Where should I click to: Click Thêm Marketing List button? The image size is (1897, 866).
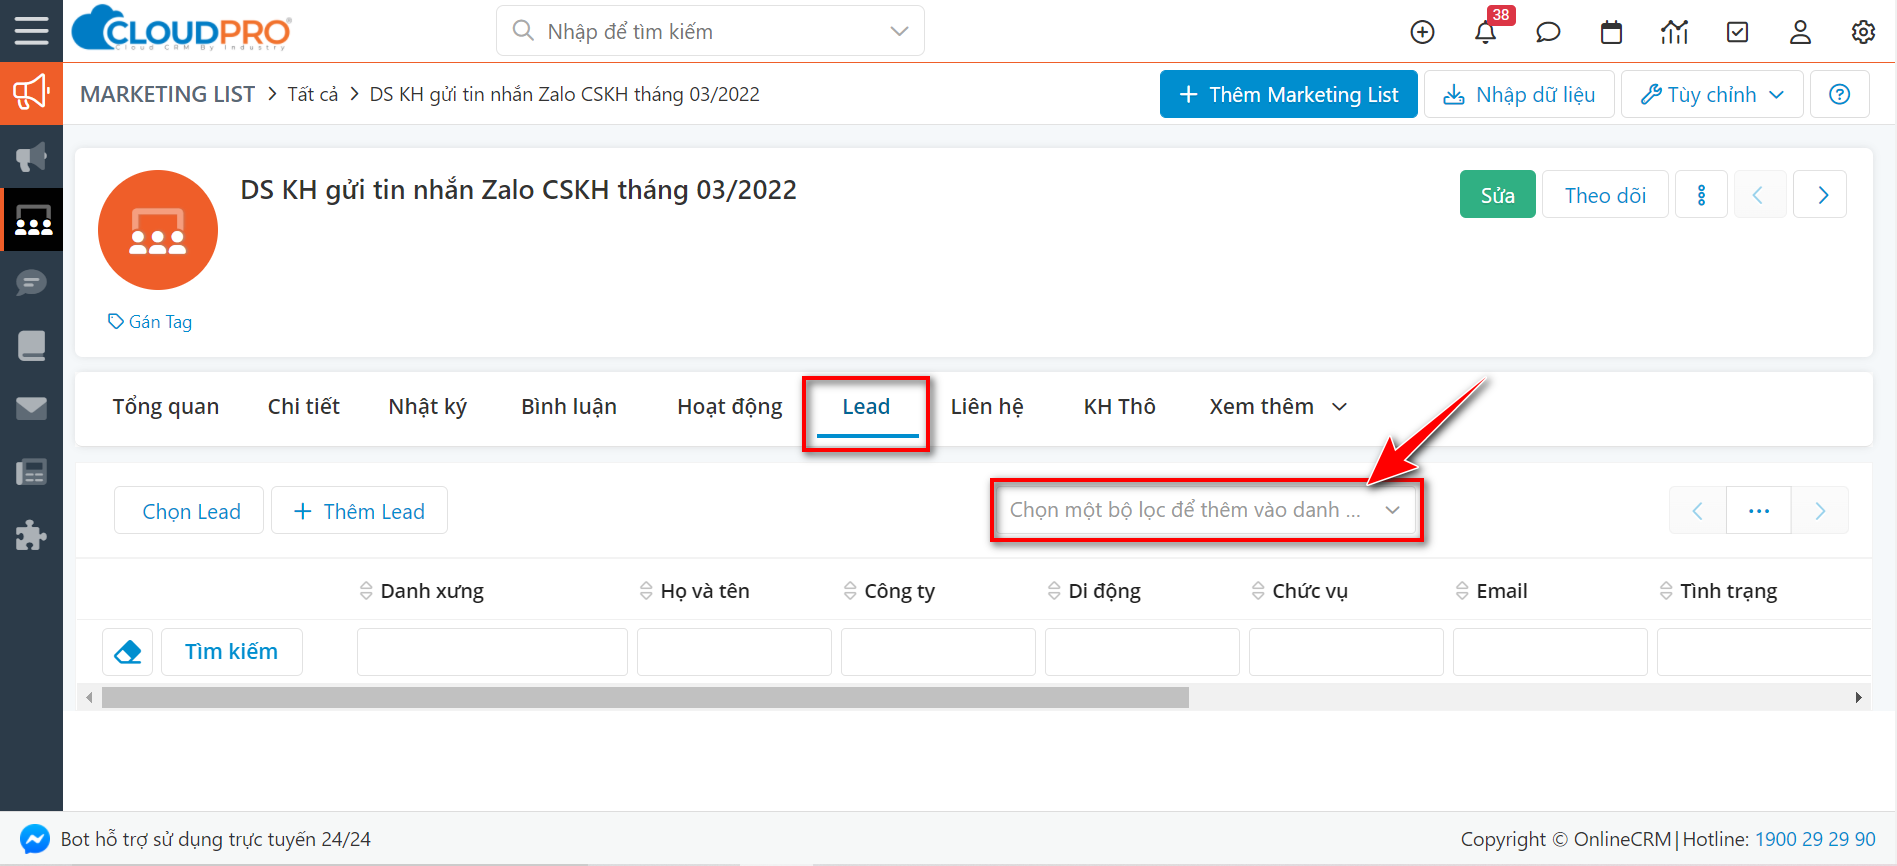coord(1289,94)
